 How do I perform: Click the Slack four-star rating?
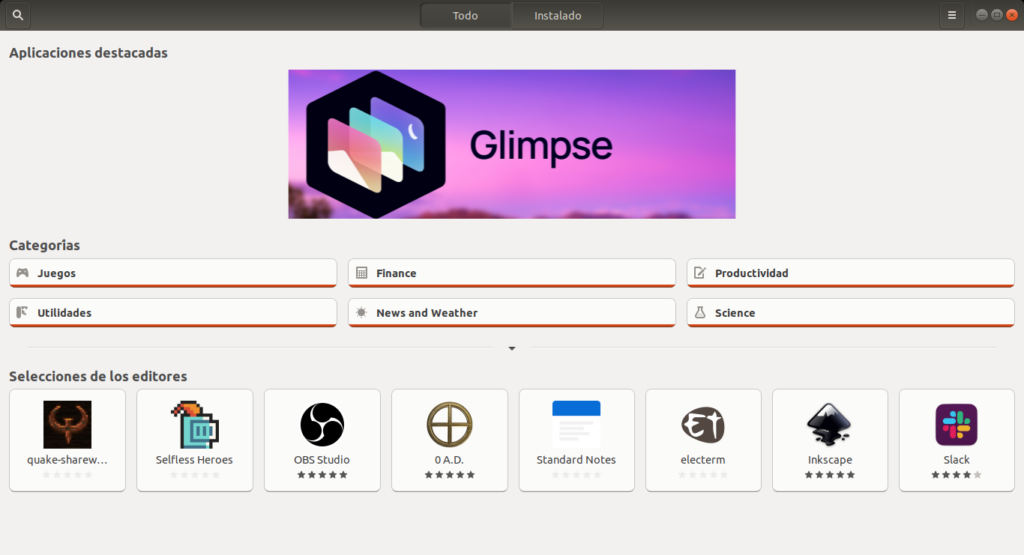pyautogui.click(x=956, y=475)
